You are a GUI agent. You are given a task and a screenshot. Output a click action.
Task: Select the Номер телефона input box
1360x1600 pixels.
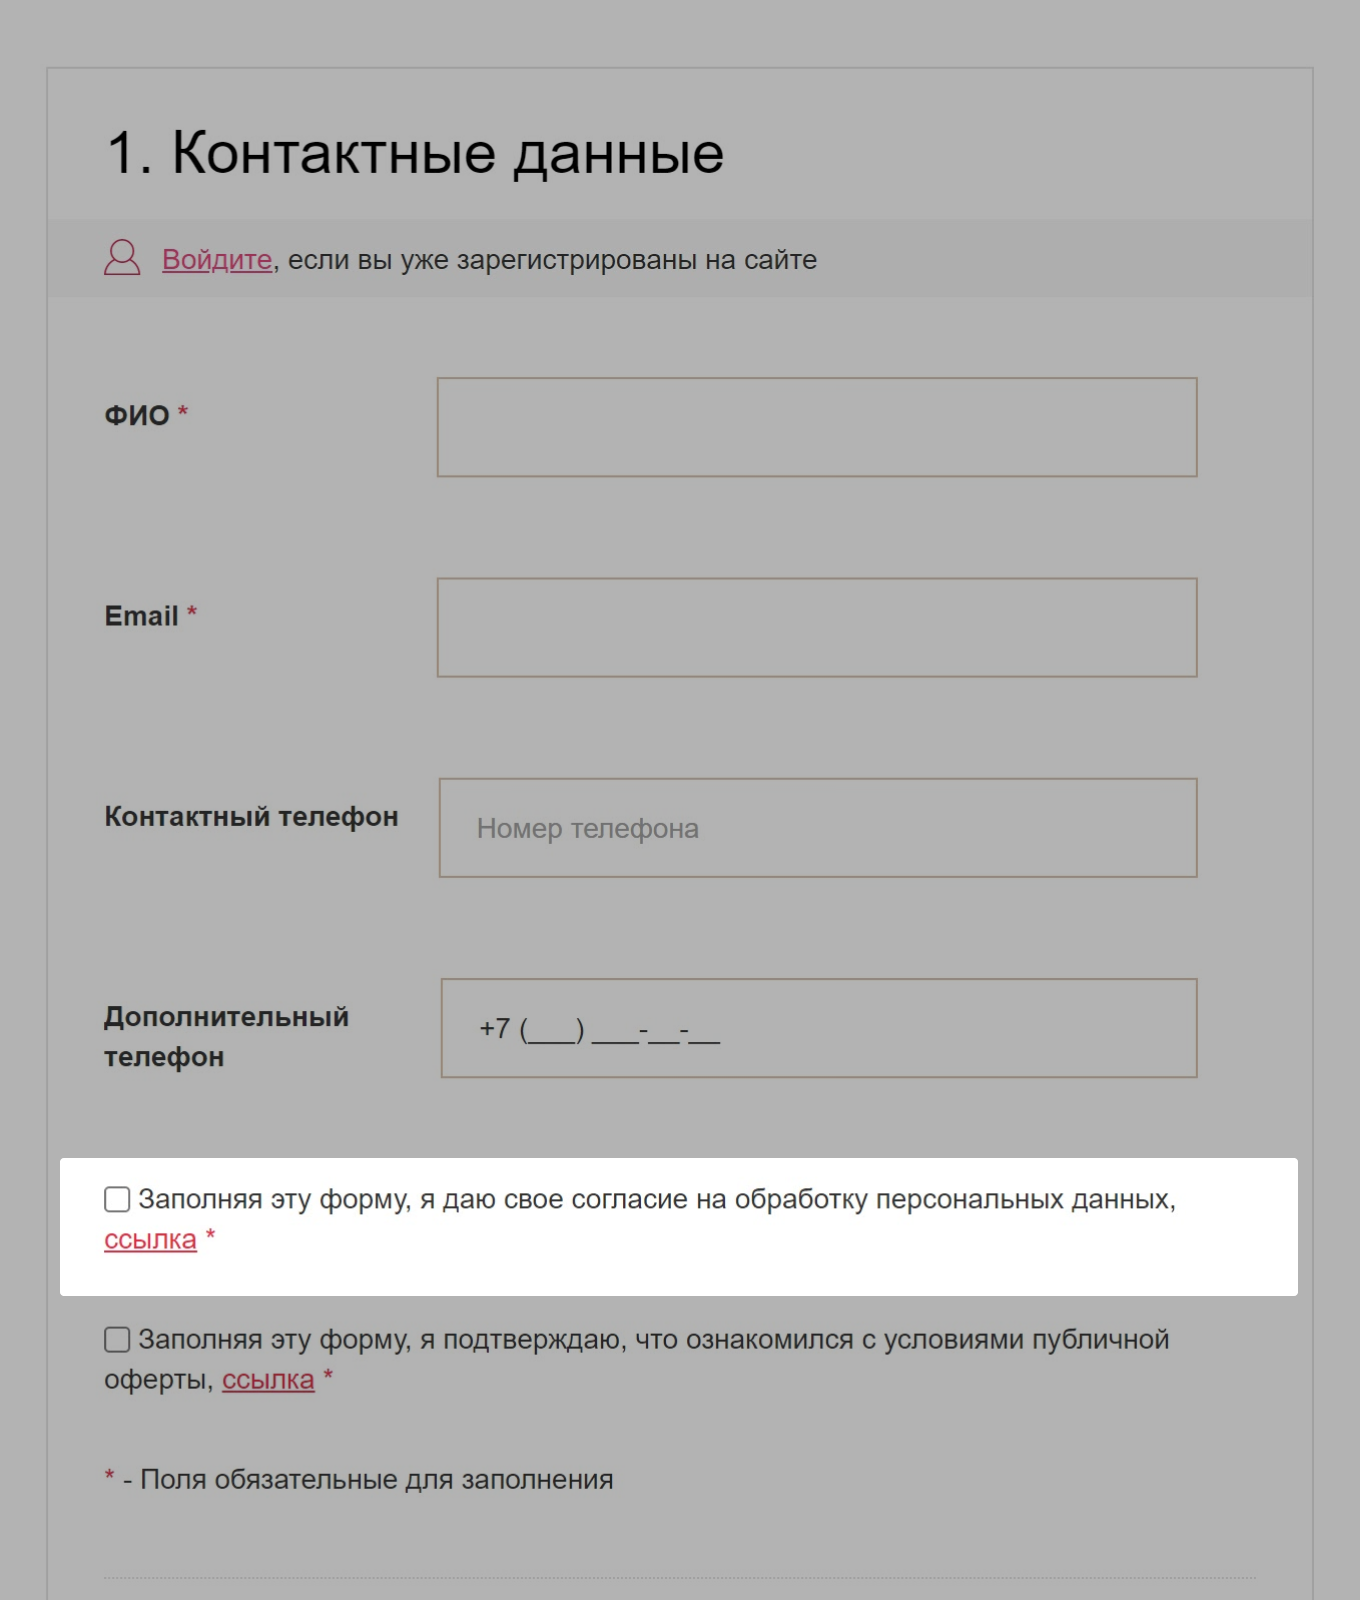point(817,828)
